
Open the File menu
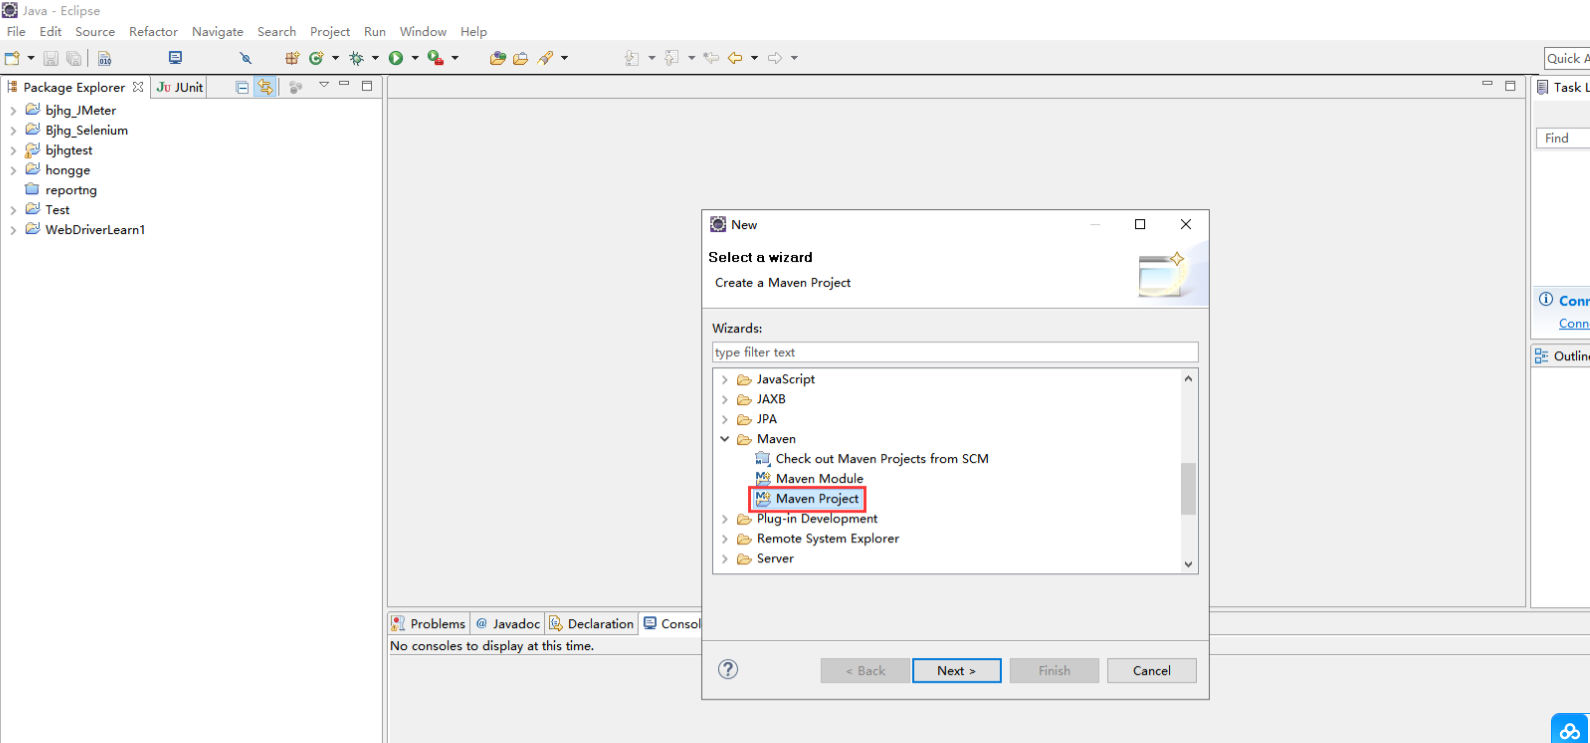click(16, 31)
